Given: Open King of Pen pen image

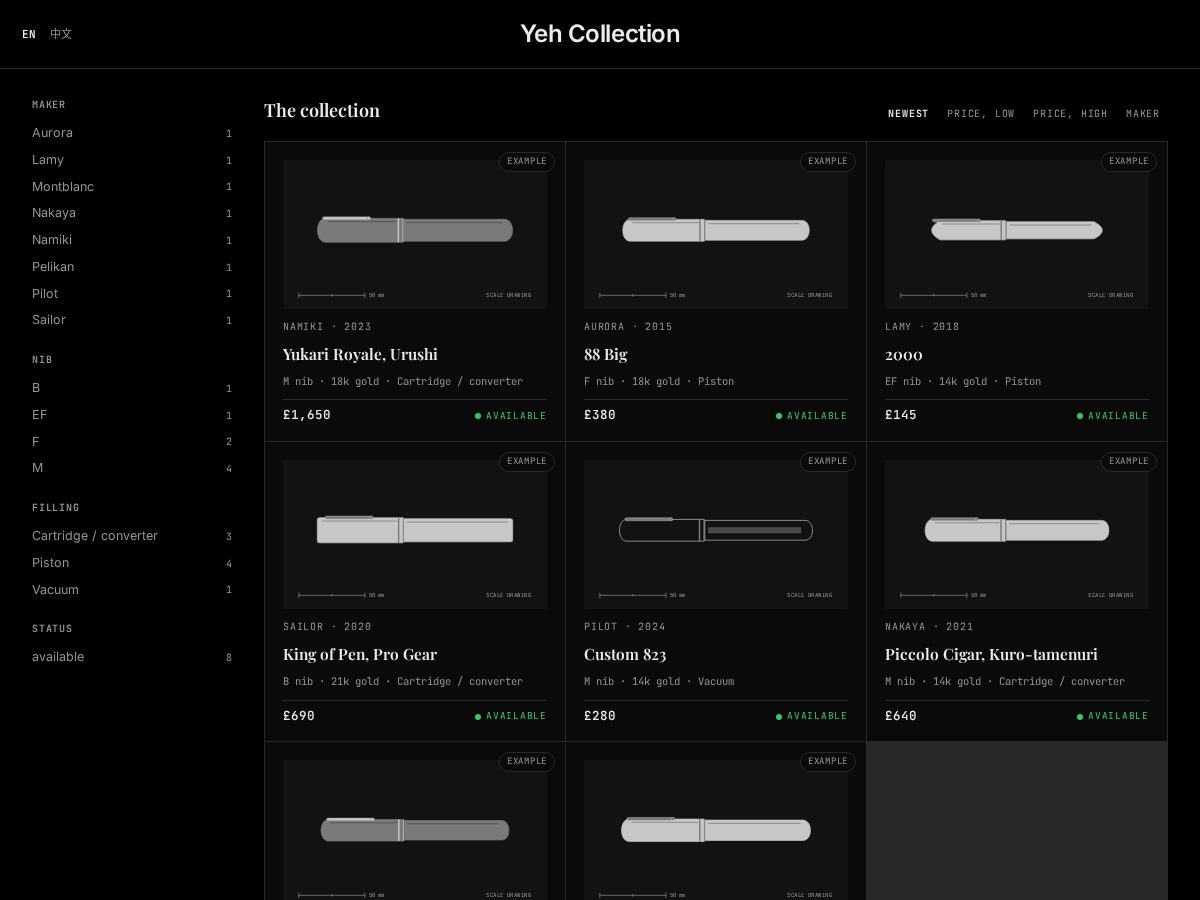Looking at the screenshot, I should point(415,534).
